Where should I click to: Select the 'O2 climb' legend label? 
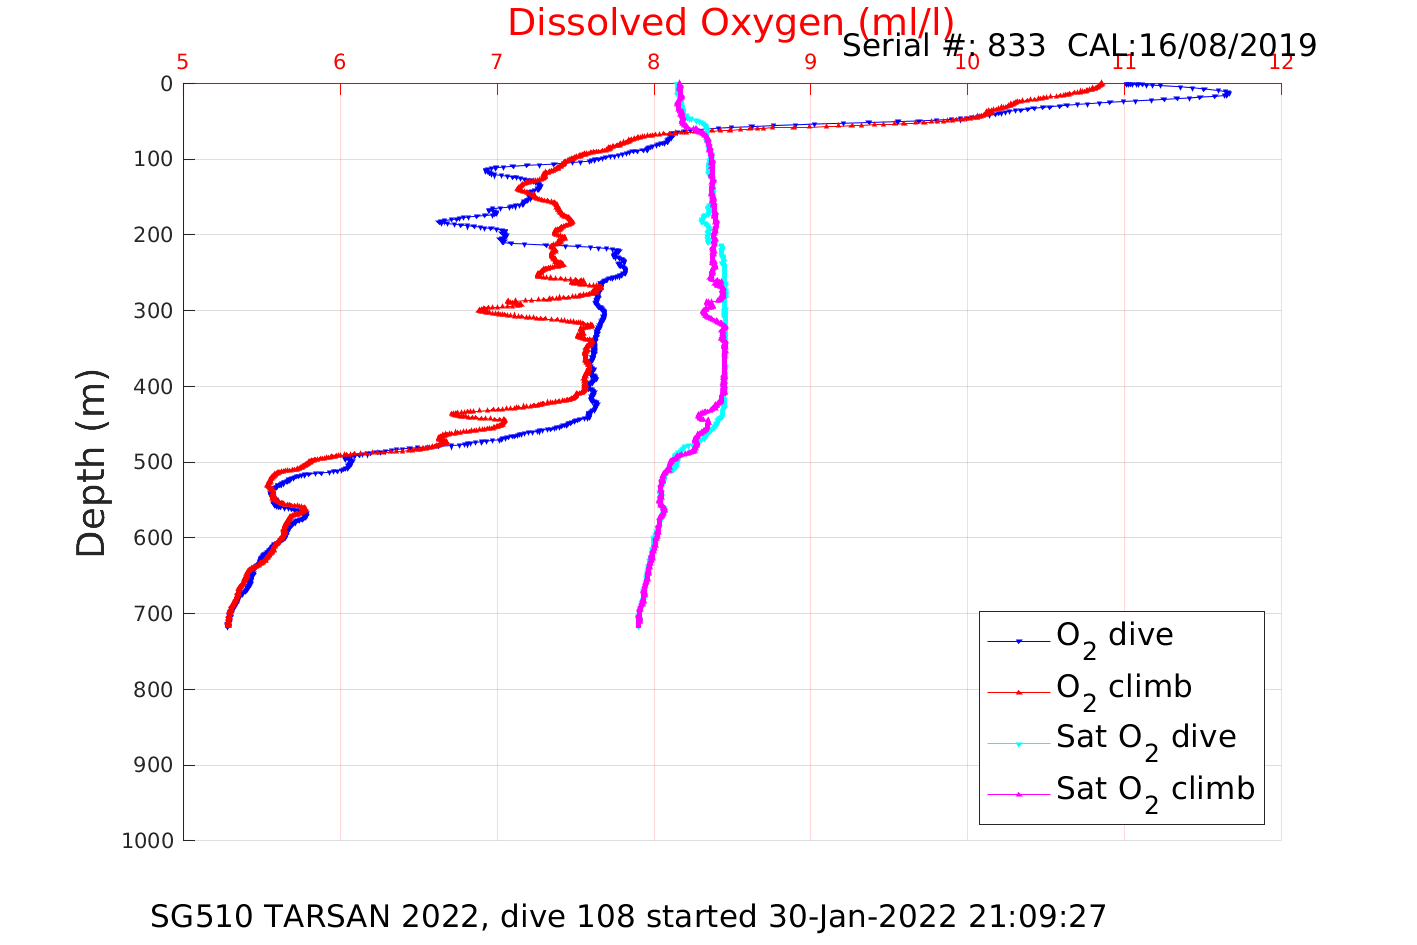pyautogui.click(x=1123, y=688)
